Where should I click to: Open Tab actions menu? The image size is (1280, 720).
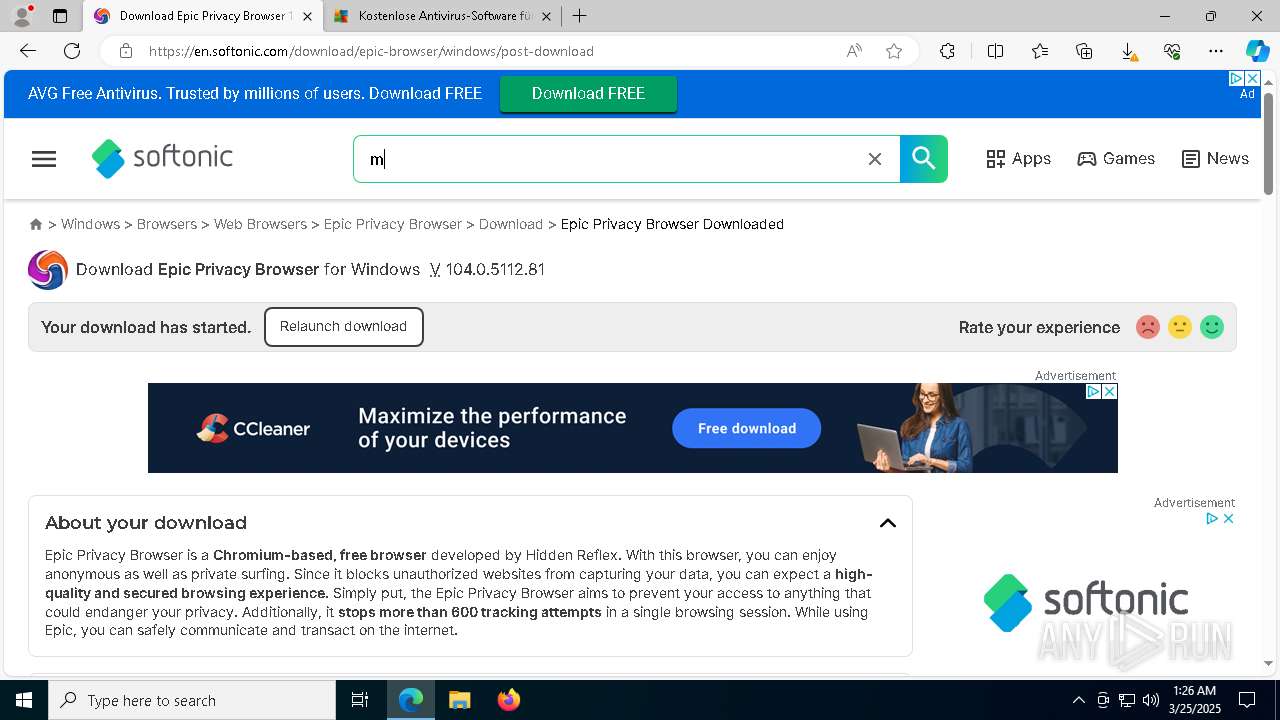click(x=60, y=16)
